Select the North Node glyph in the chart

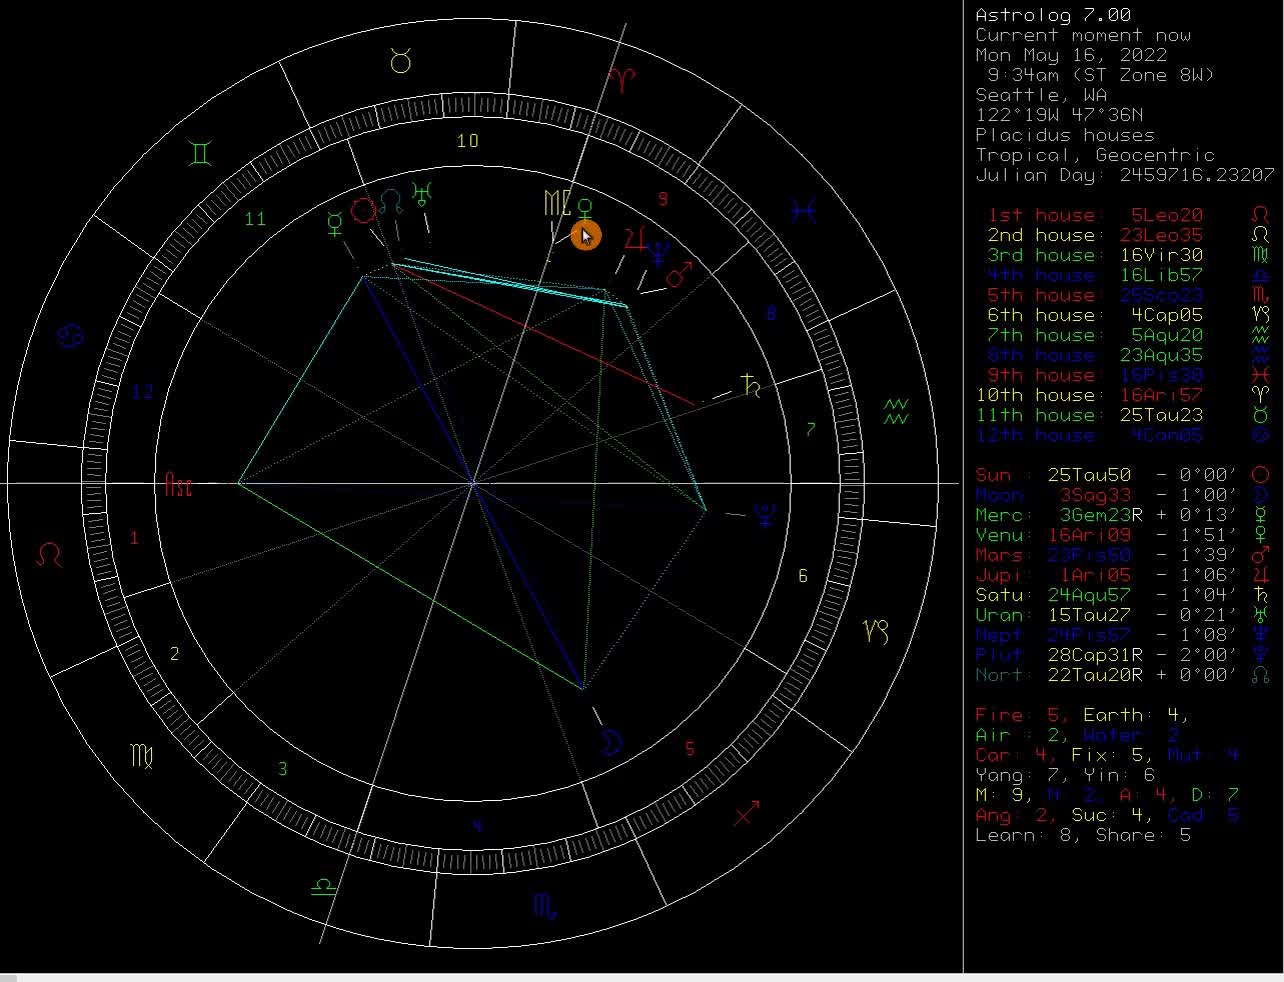tap(391, 201)
